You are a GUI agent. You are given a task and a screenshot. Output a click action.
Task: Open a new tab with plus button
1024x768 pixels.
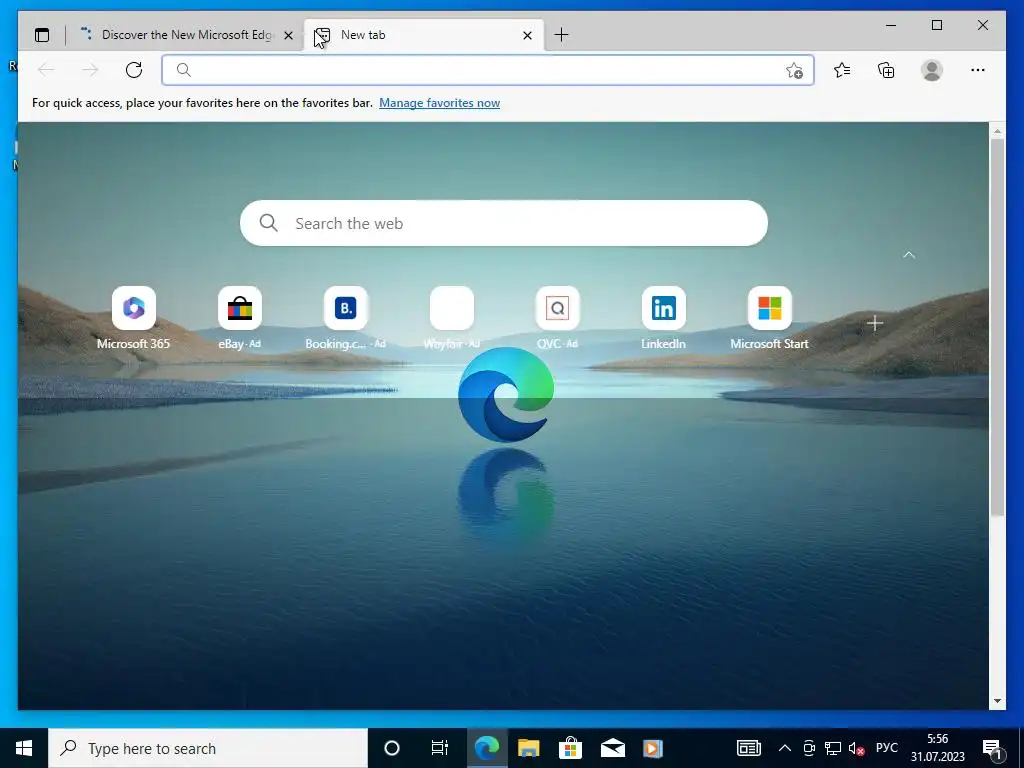pyautogui.click(x=561, y=35)
